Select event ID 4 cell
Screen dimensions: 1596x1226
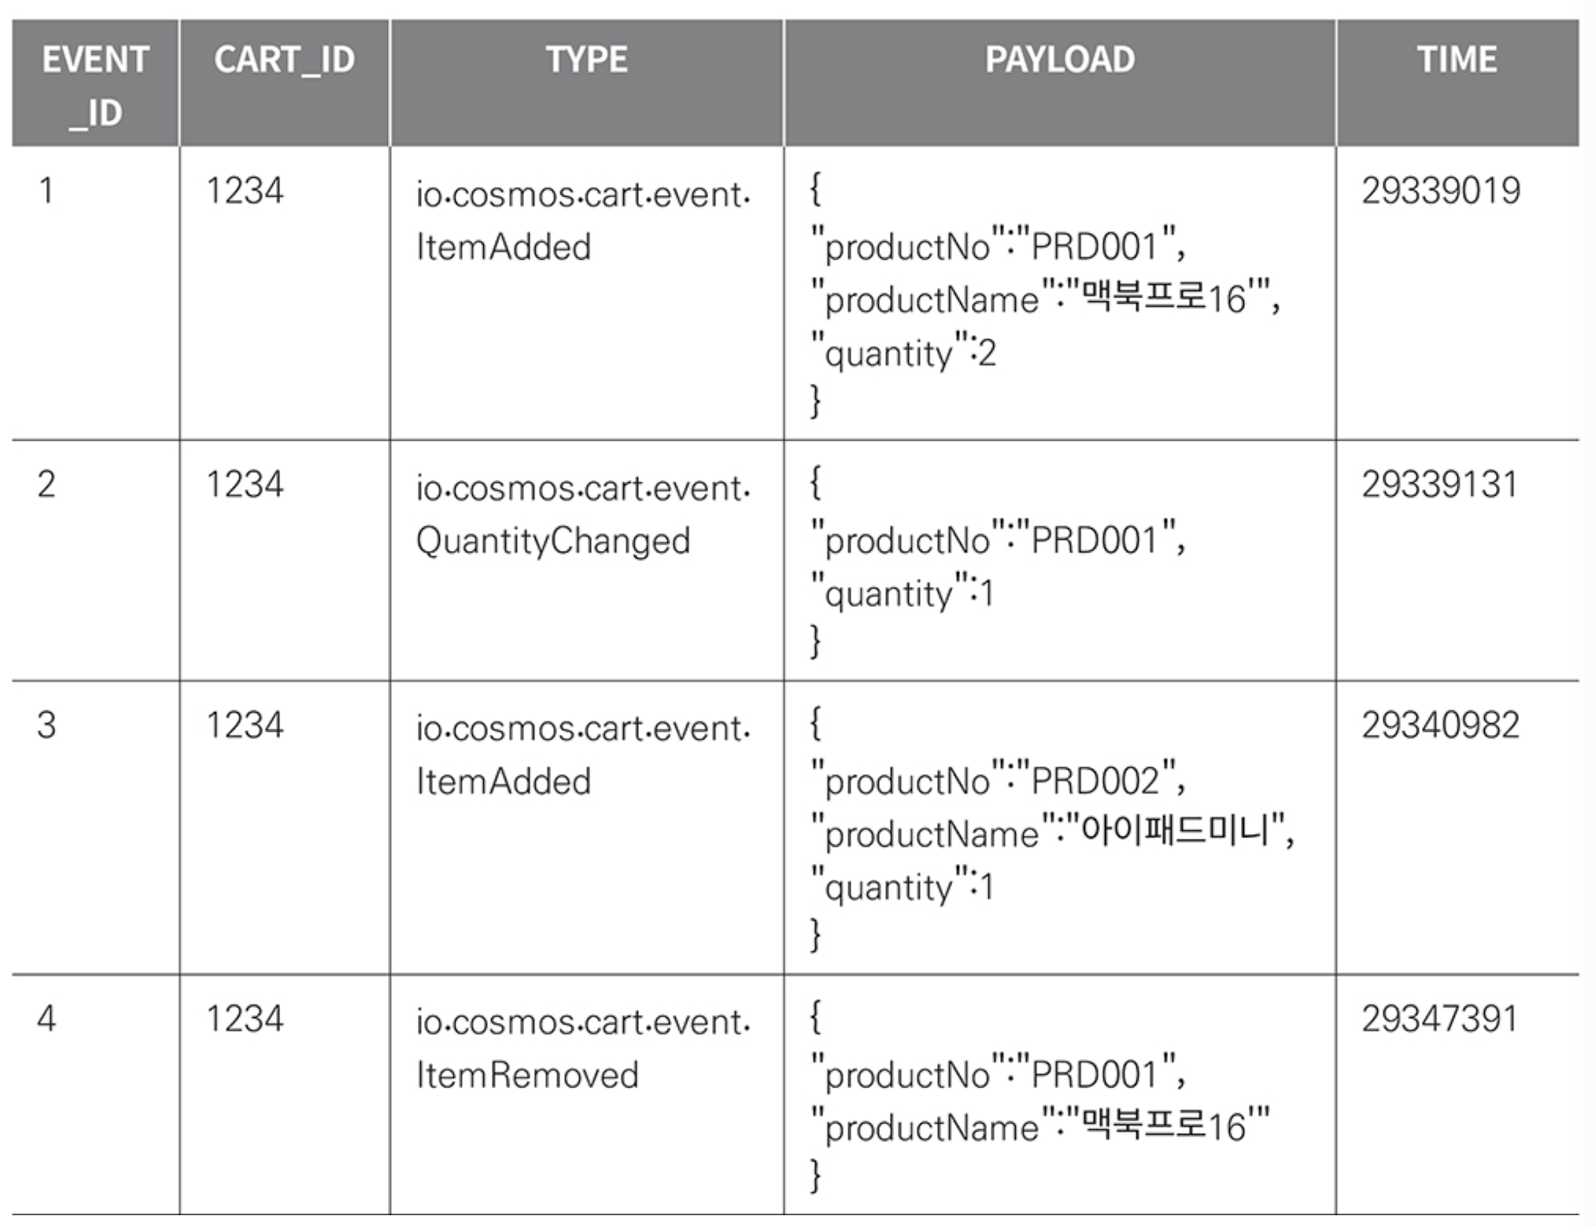(46, 1019)
